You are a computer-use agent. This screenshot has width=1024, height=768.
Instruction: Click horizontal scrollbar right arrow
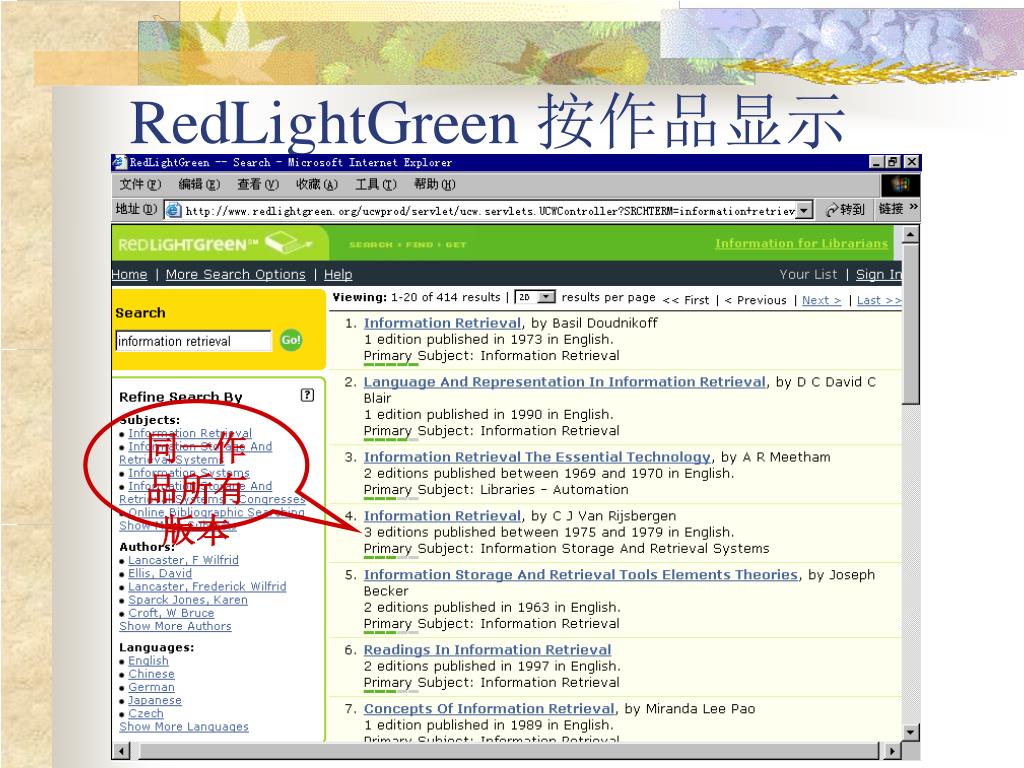click(x=892, y=751)
